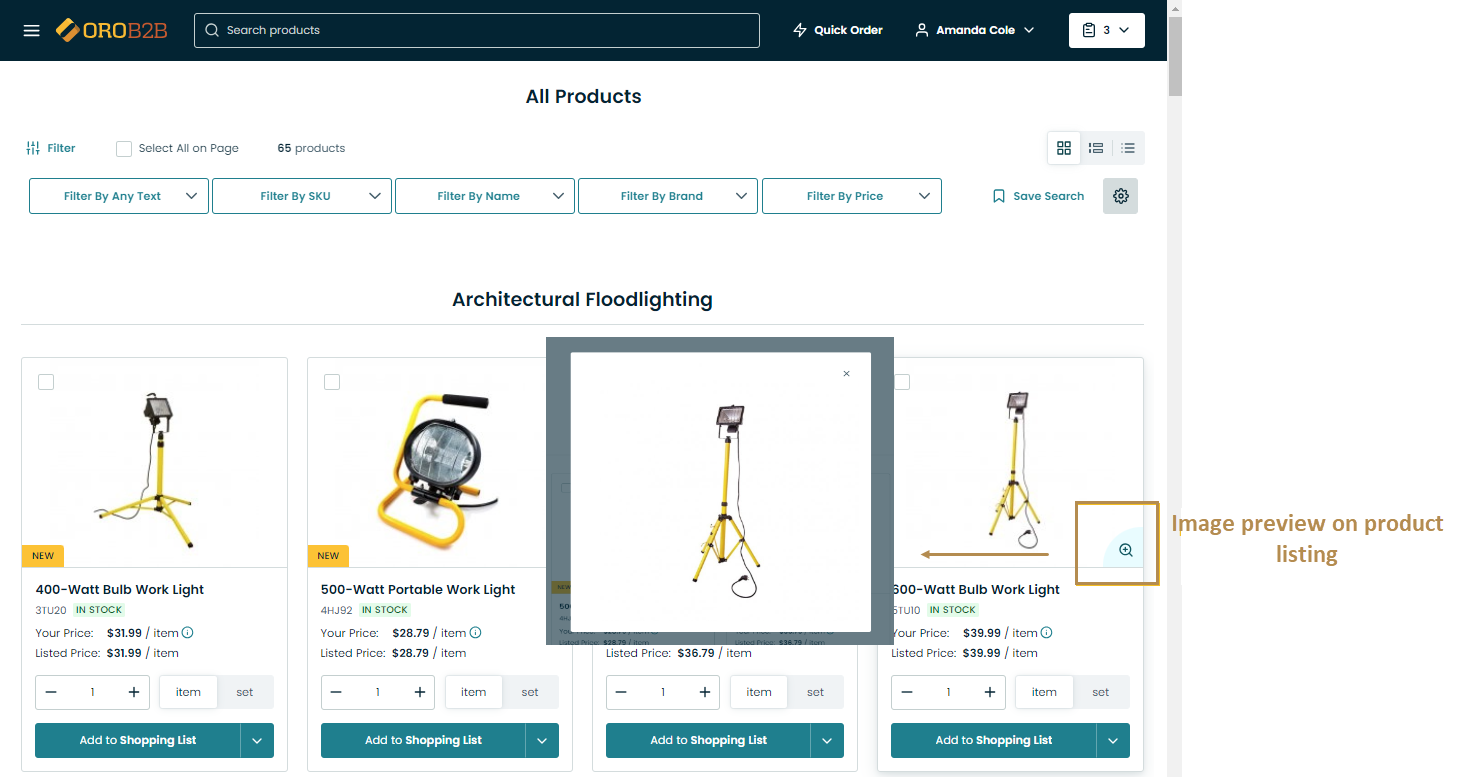Screen dimensions: 1460x777
Task: Switch to gallery list view
Action: (x=1096, y=148)
